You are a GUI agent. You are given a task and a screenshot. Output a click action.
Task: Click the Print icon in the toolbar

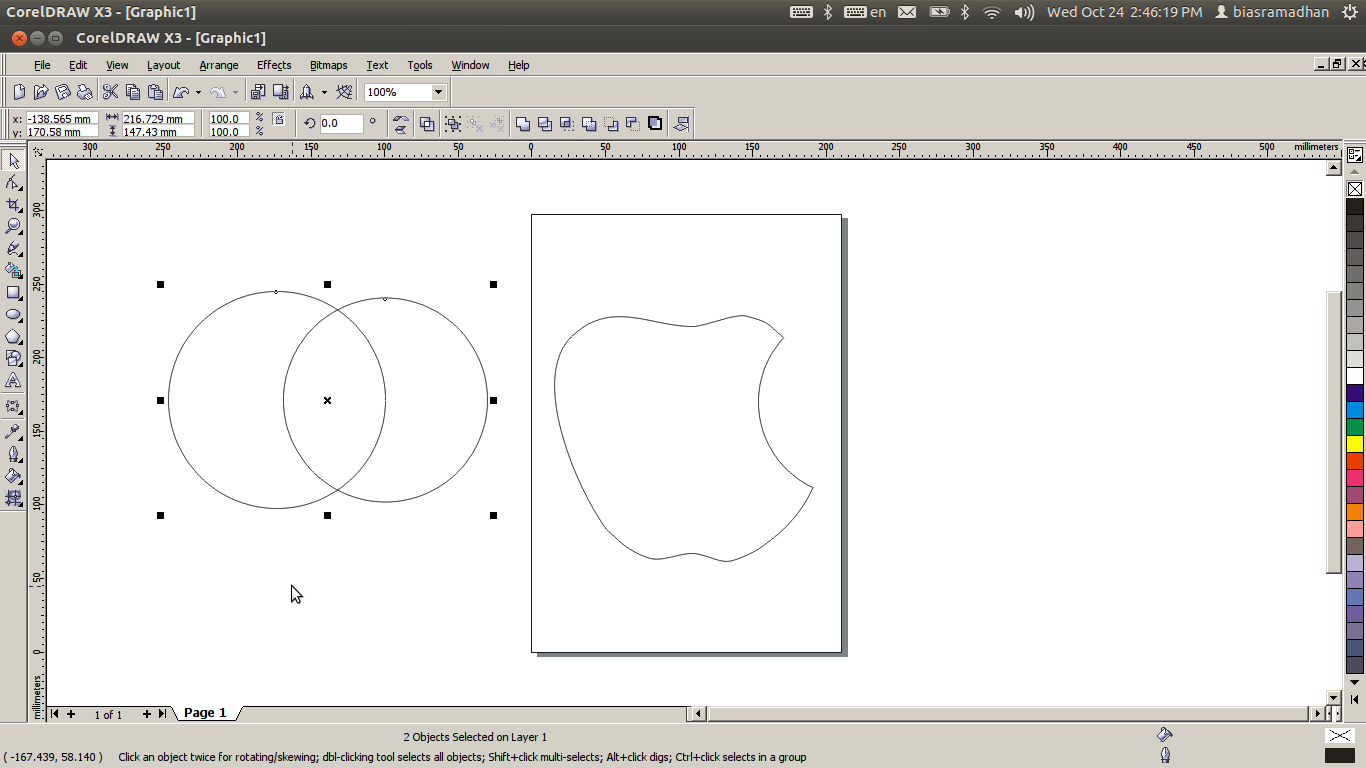[85, 92]
